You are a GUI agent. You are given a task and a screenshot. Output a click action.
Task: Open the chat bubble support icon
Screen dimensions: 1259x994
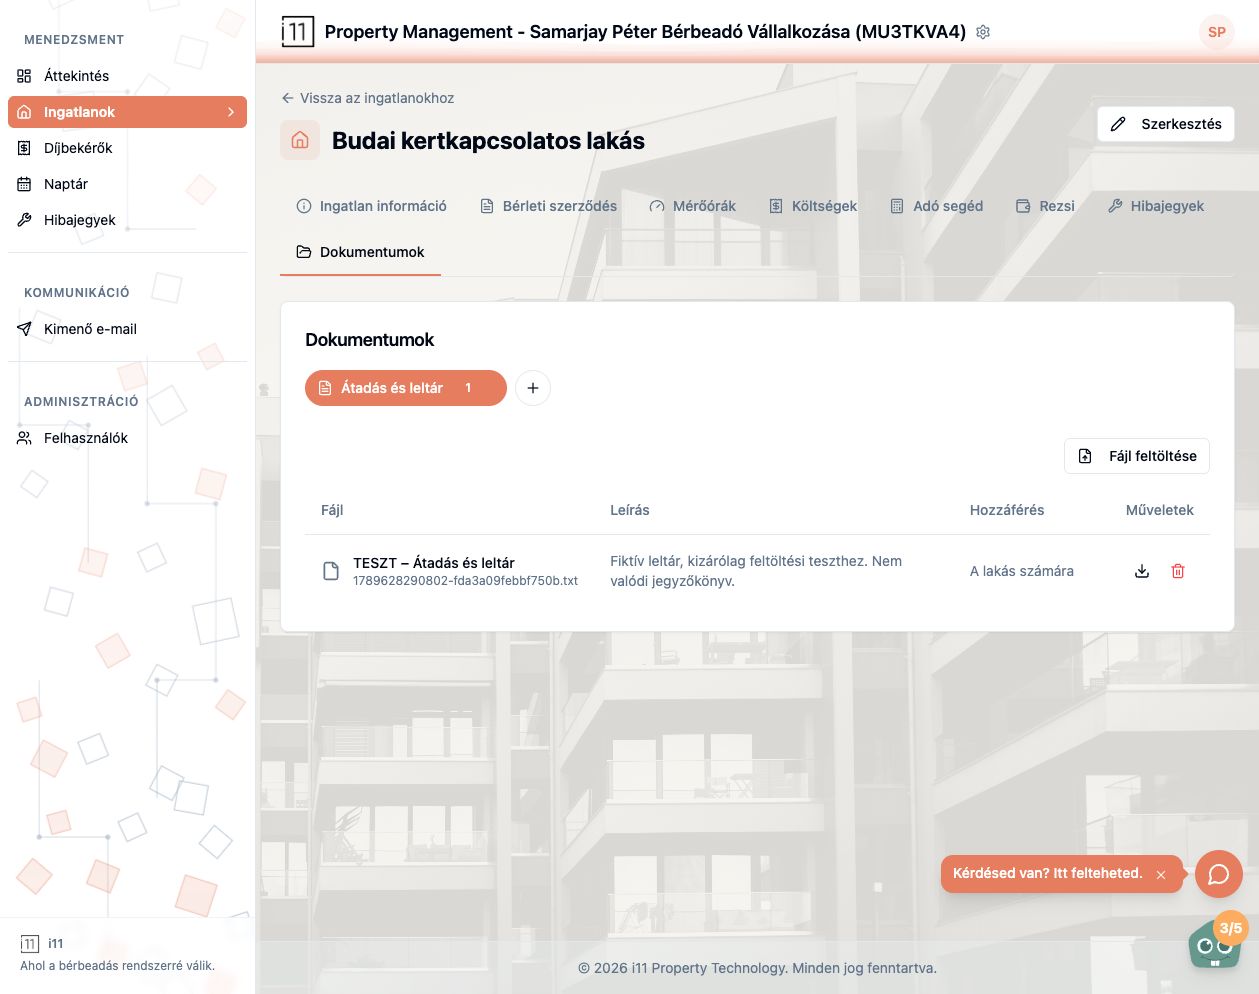1218,874
